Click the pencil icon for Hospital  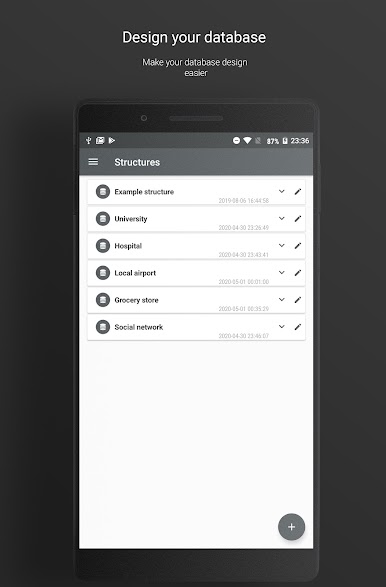pos(298,246)
